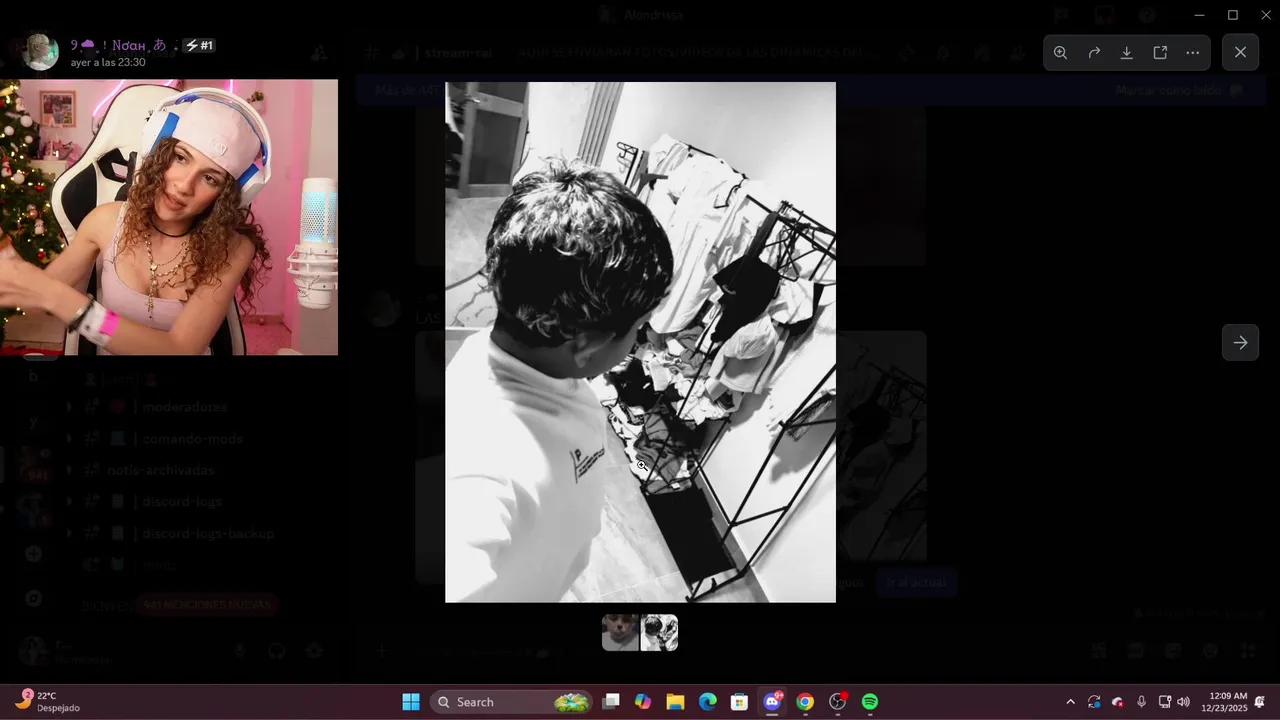Open Microsoft Store from the taskbar
Image resolution: width=1280 pixels, height=720 pixels.
click(x=740, y=702)
